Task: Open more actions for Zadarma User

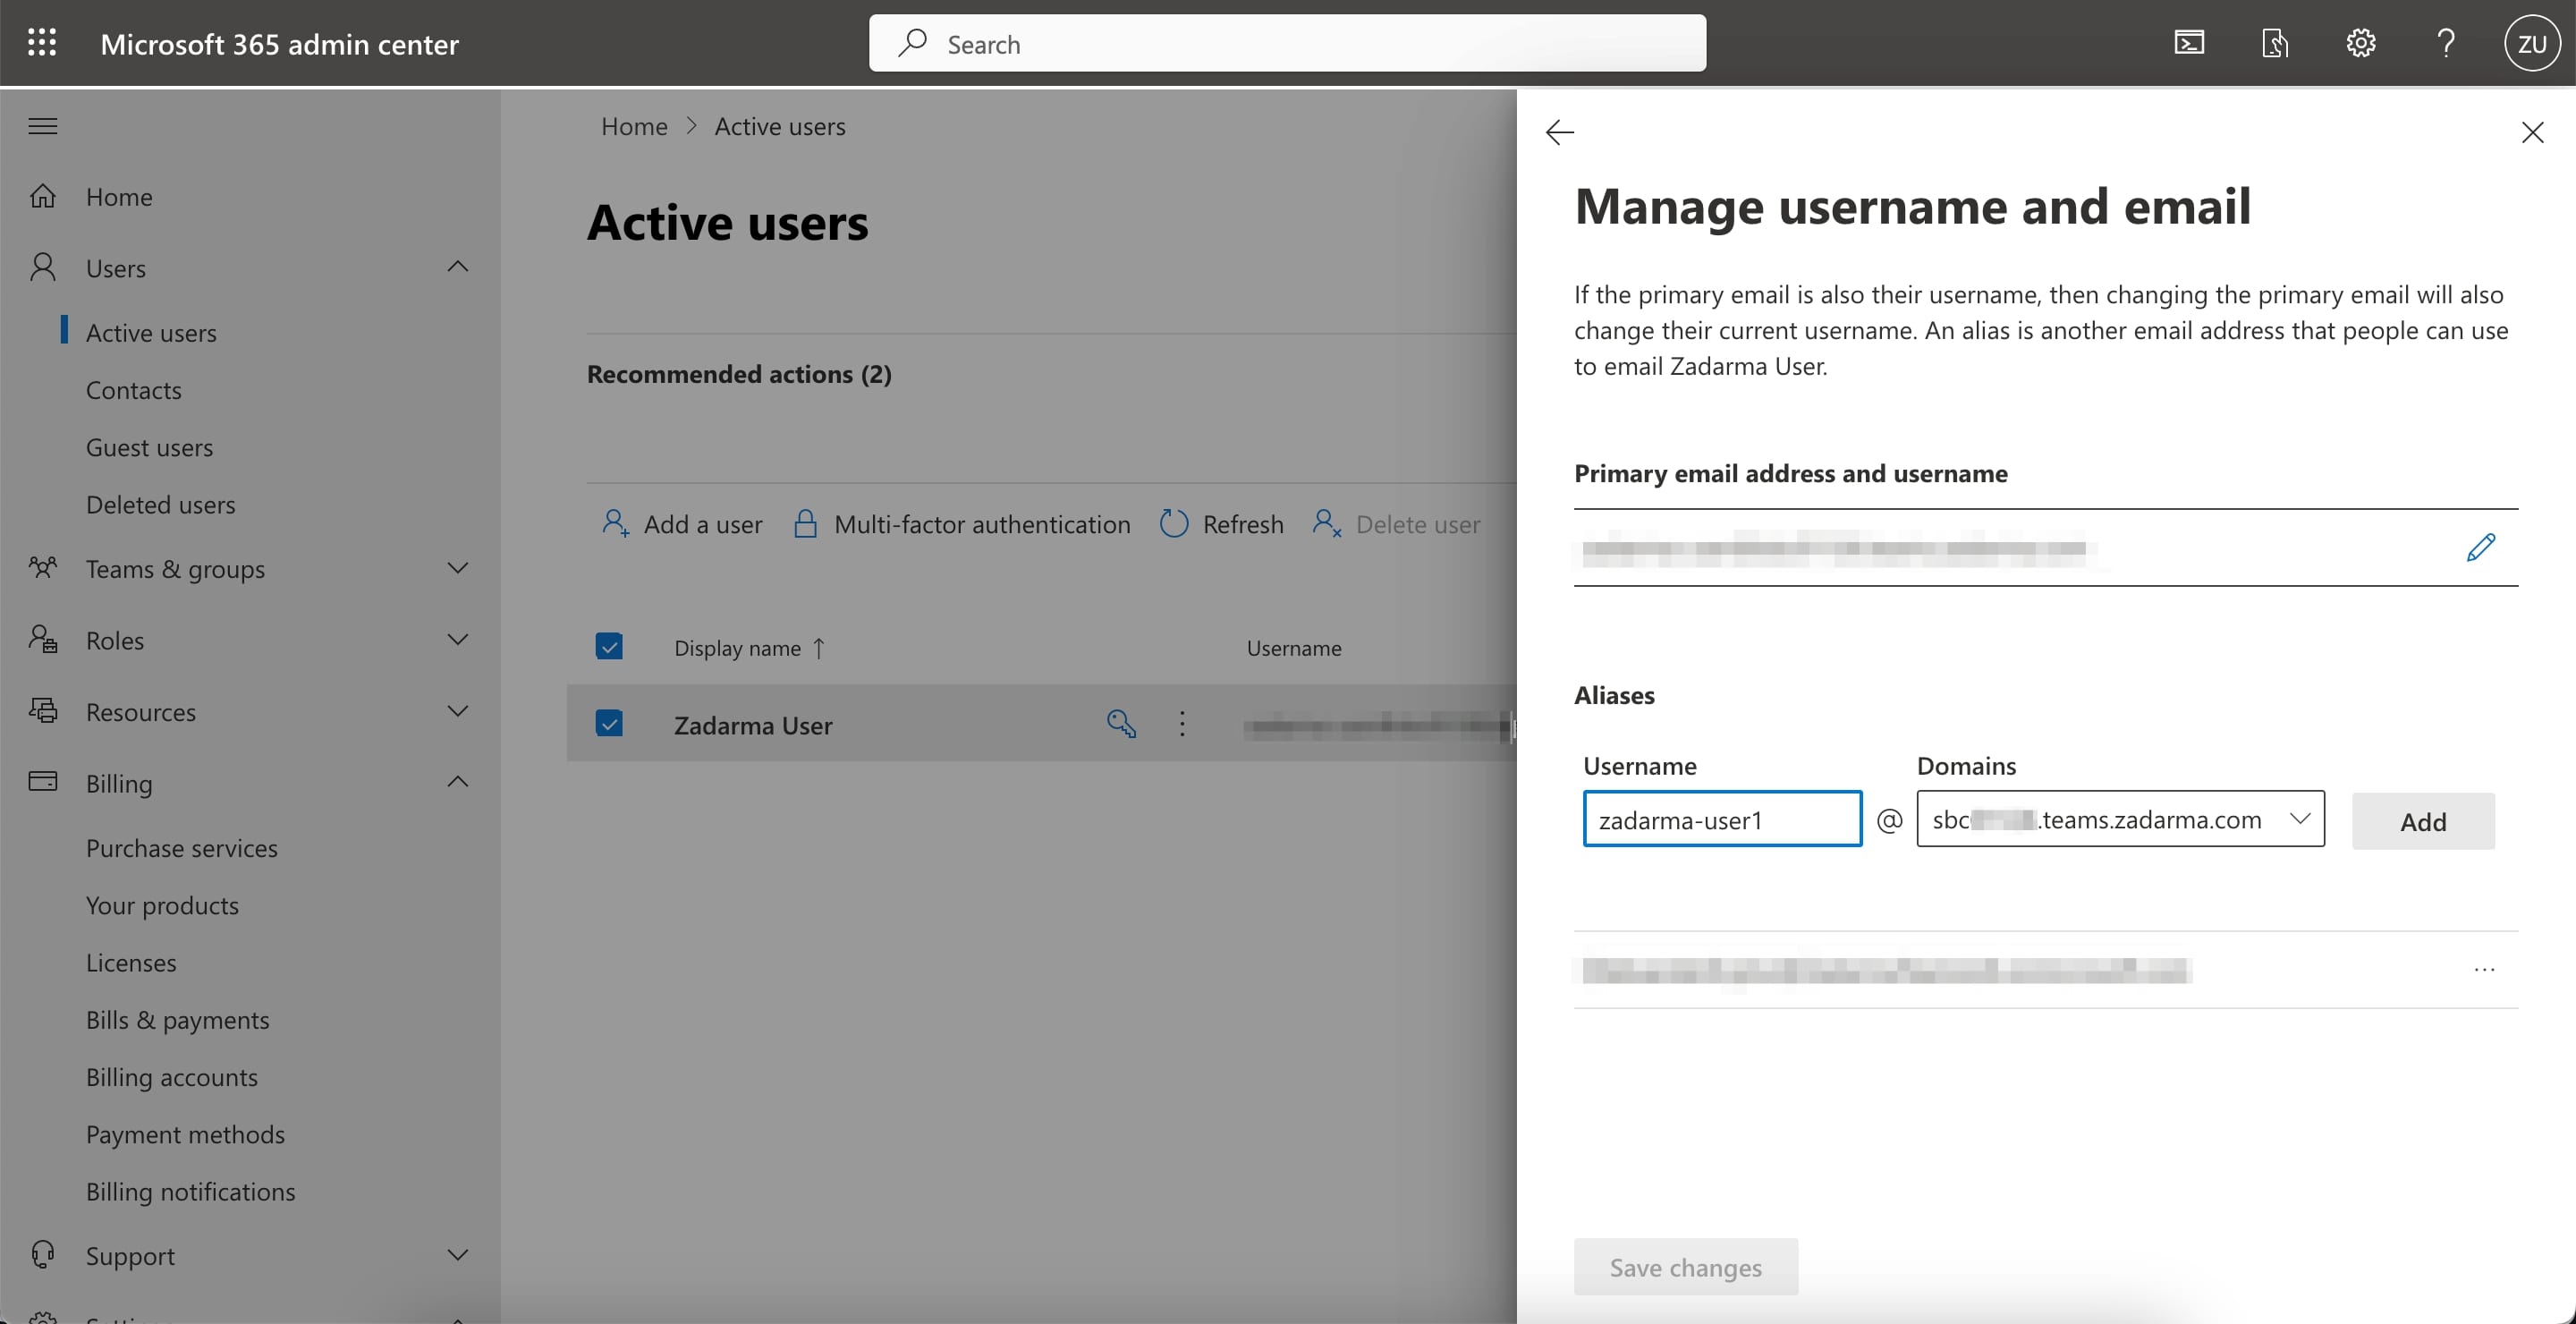Action: (x=1183, y=723)
